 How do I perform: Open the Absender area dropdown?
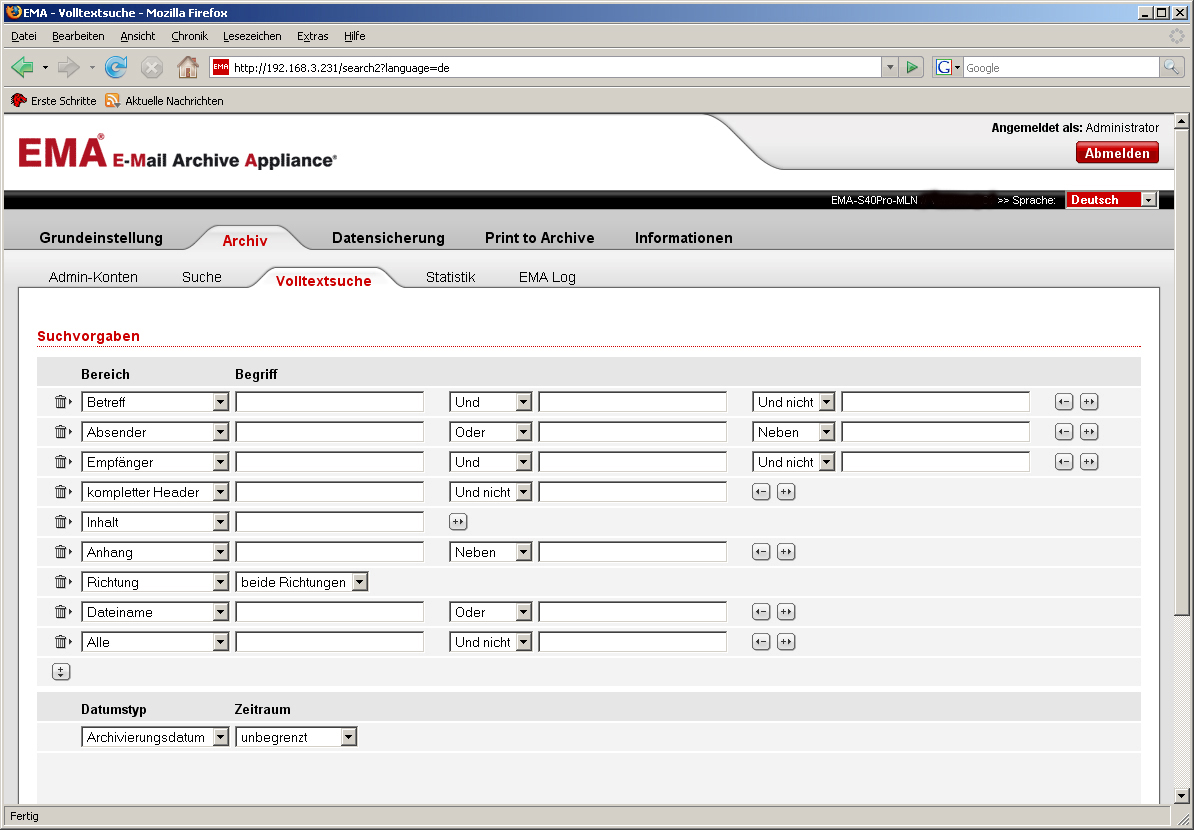click(155, 432)
